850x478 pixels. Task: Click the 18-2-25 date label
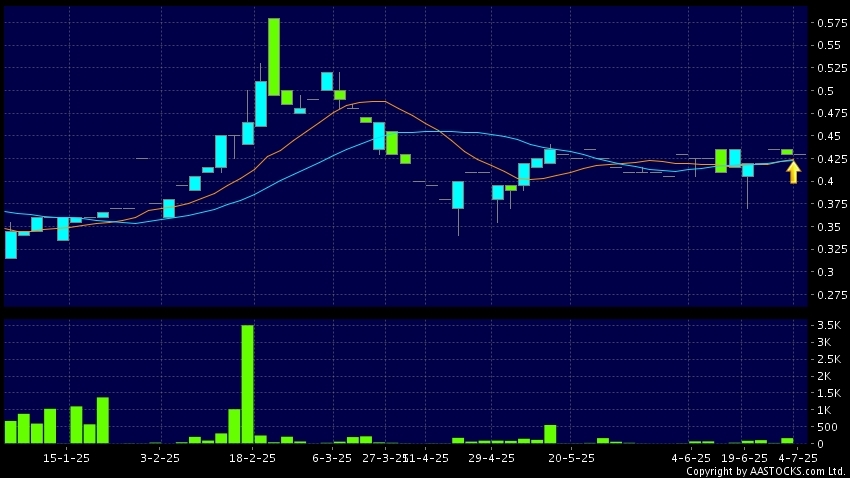click(252, 458)
